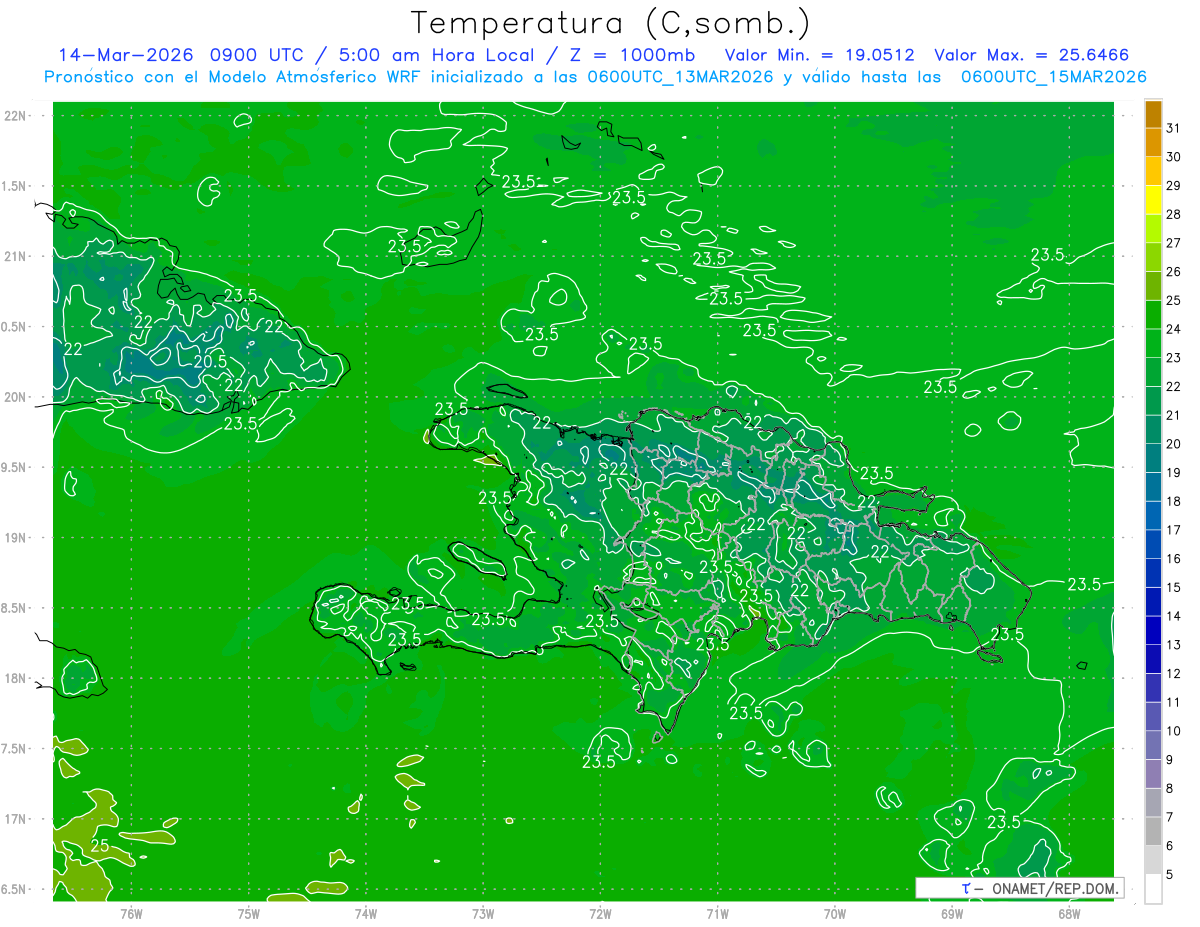The width and height of the screenshot is (1200, 927).
Task: Click the number 21 on the color legend
Action: coord(1174,415)
